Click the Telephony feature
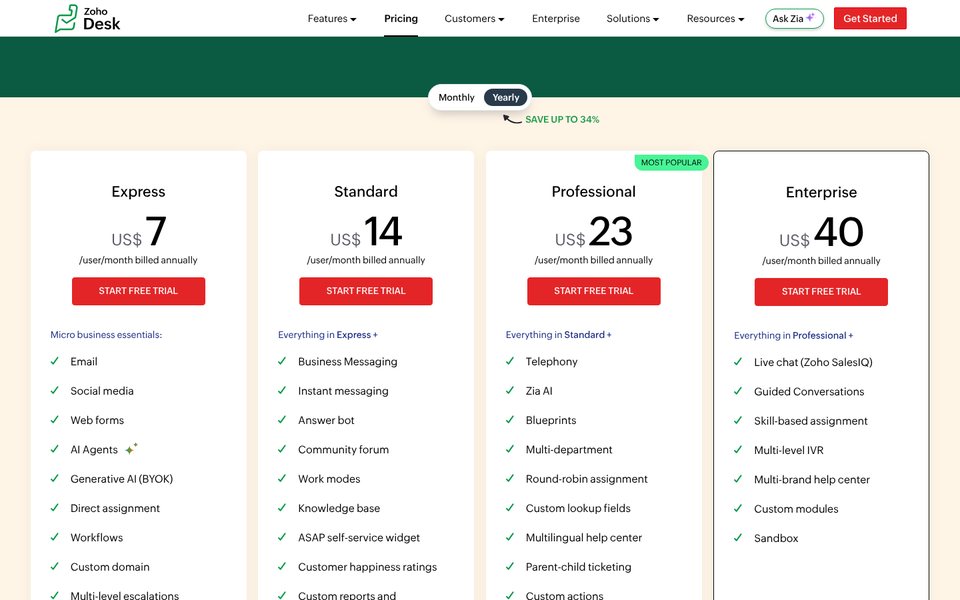 pos(551,362)
